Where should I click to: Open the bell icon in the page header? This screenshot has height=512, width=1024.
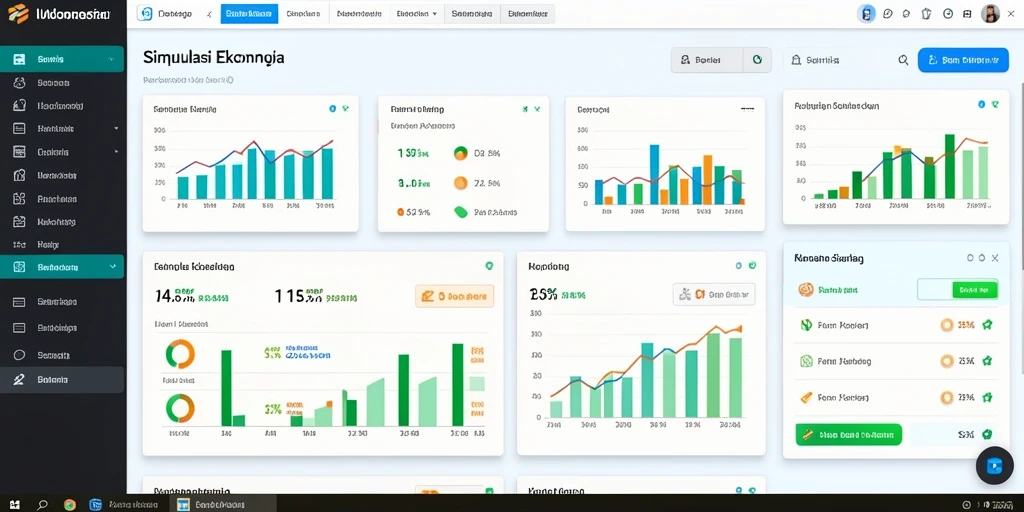[795, 60]
